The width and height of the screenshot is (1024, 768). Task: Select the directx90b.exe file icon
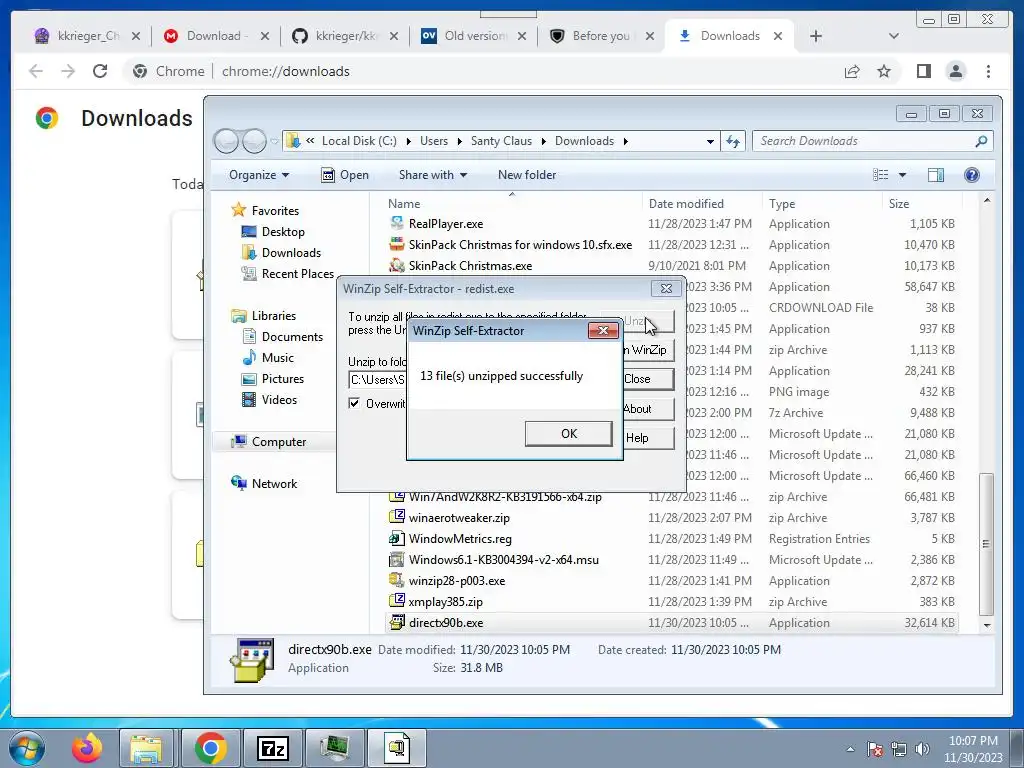pyautogui.click(x=396, y=622)
